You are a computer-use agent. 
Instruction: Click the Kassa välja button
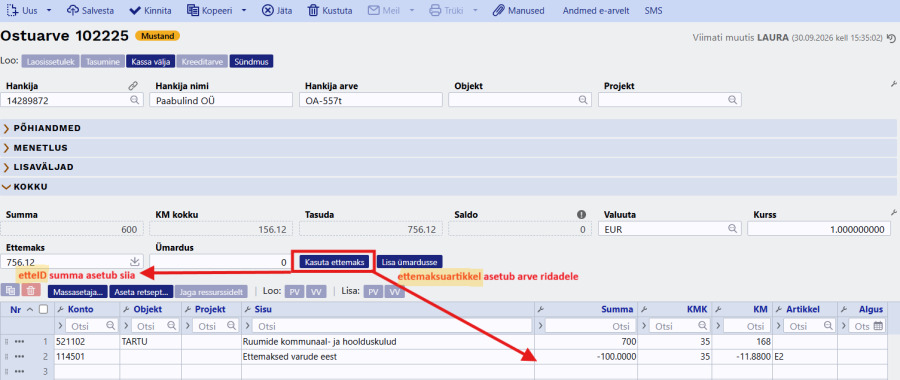coord(150,61)
